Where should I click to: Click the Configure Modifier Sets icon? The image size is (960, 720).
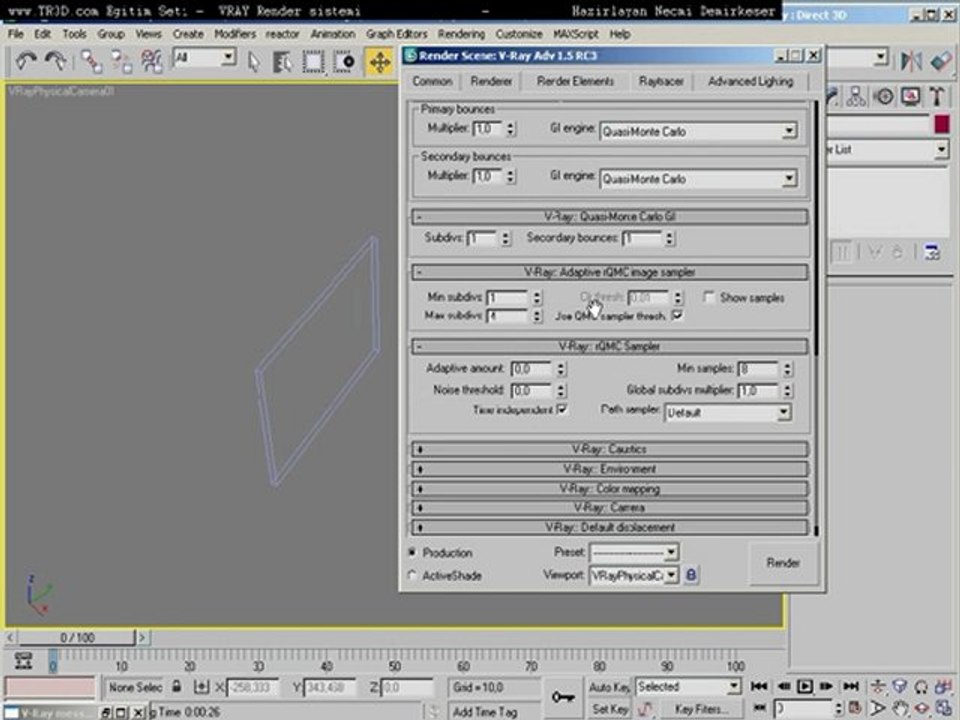point(932,252)
